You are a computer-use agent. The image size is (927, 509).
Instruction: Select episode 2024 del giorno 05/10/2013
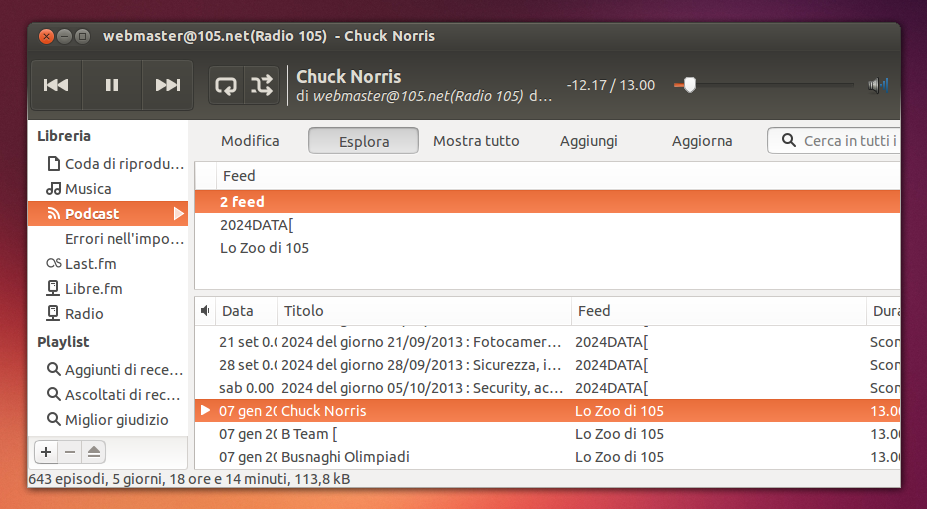click(x=547, y=388)
